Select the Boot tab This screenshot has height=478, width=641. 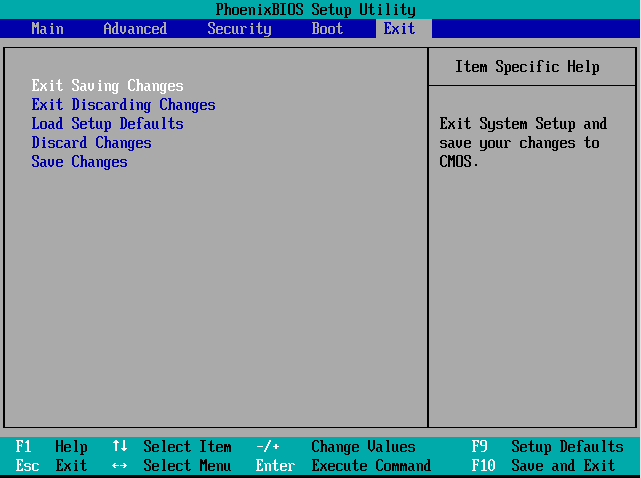click(327, 28)
